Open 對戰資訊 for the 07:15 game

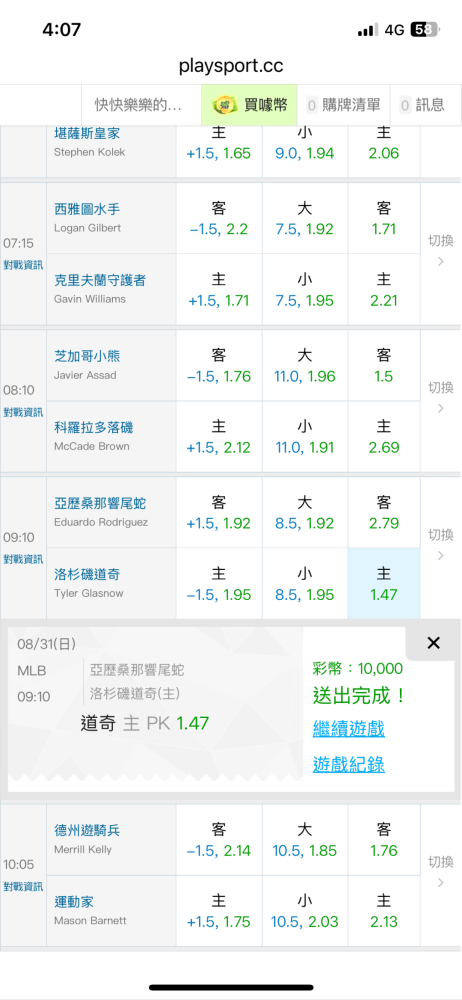pyautogui.click(x=23, y=263)
